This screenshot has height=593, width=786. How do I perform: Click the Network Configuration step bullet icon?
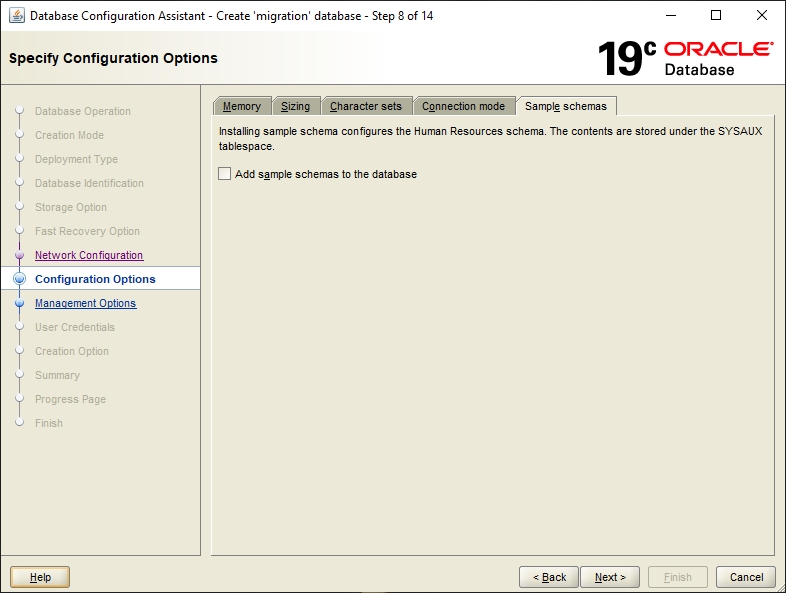click(x=19, y=255)
